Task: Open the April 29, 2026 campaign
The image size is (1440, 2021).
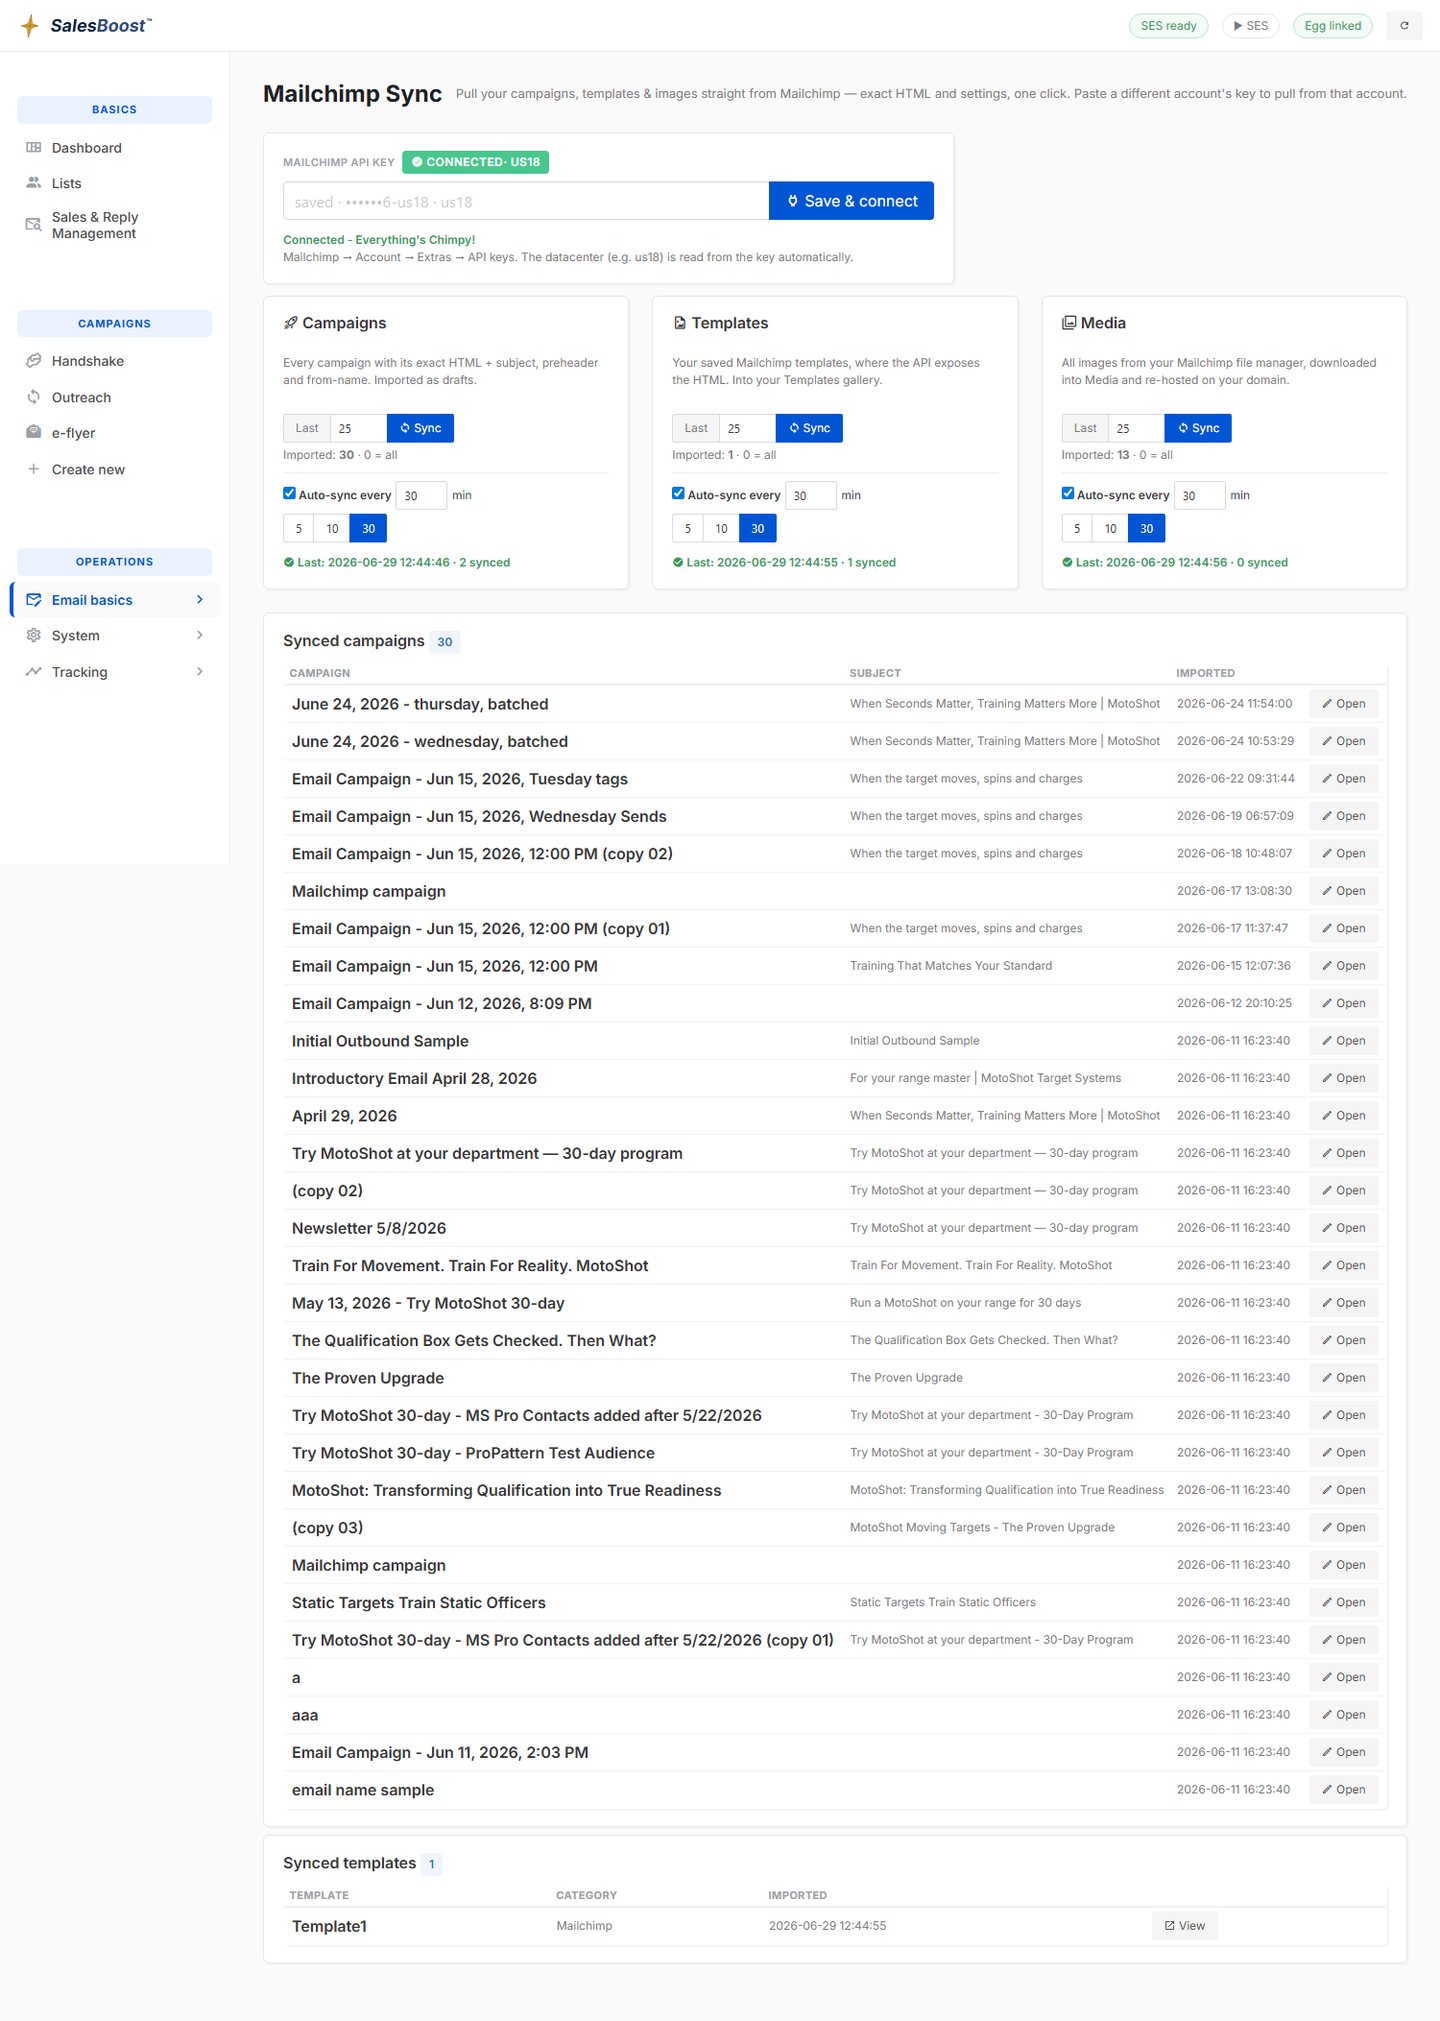Action: coord(1344,1116)
